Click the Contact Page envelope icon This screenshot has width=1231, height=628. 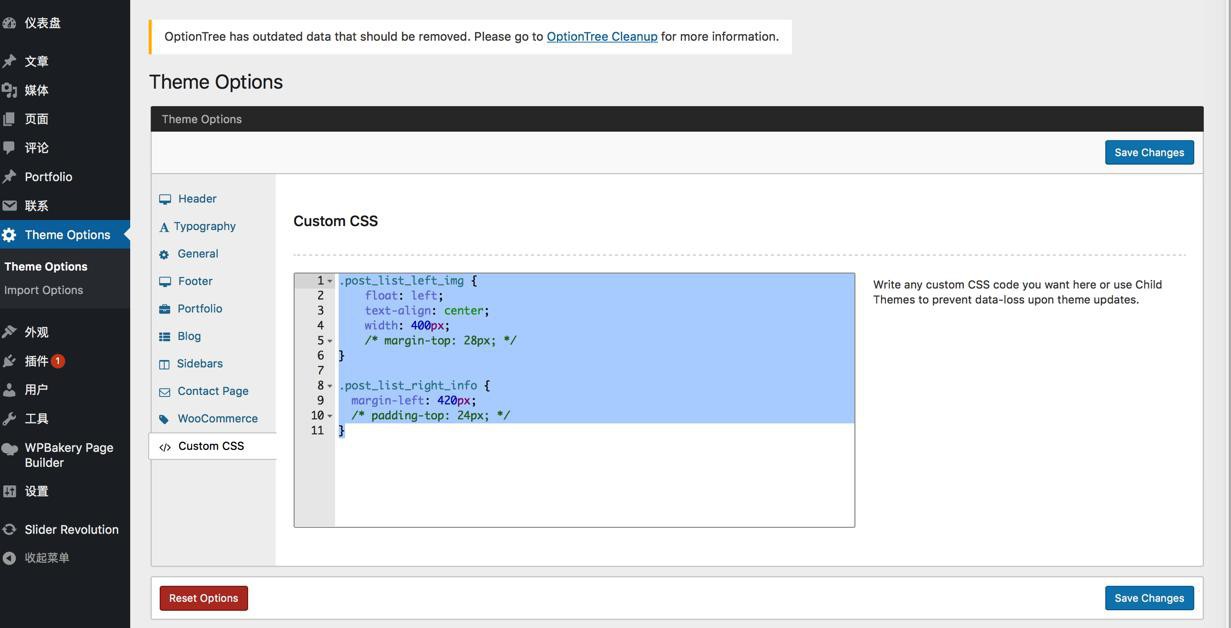pos(165,392)
